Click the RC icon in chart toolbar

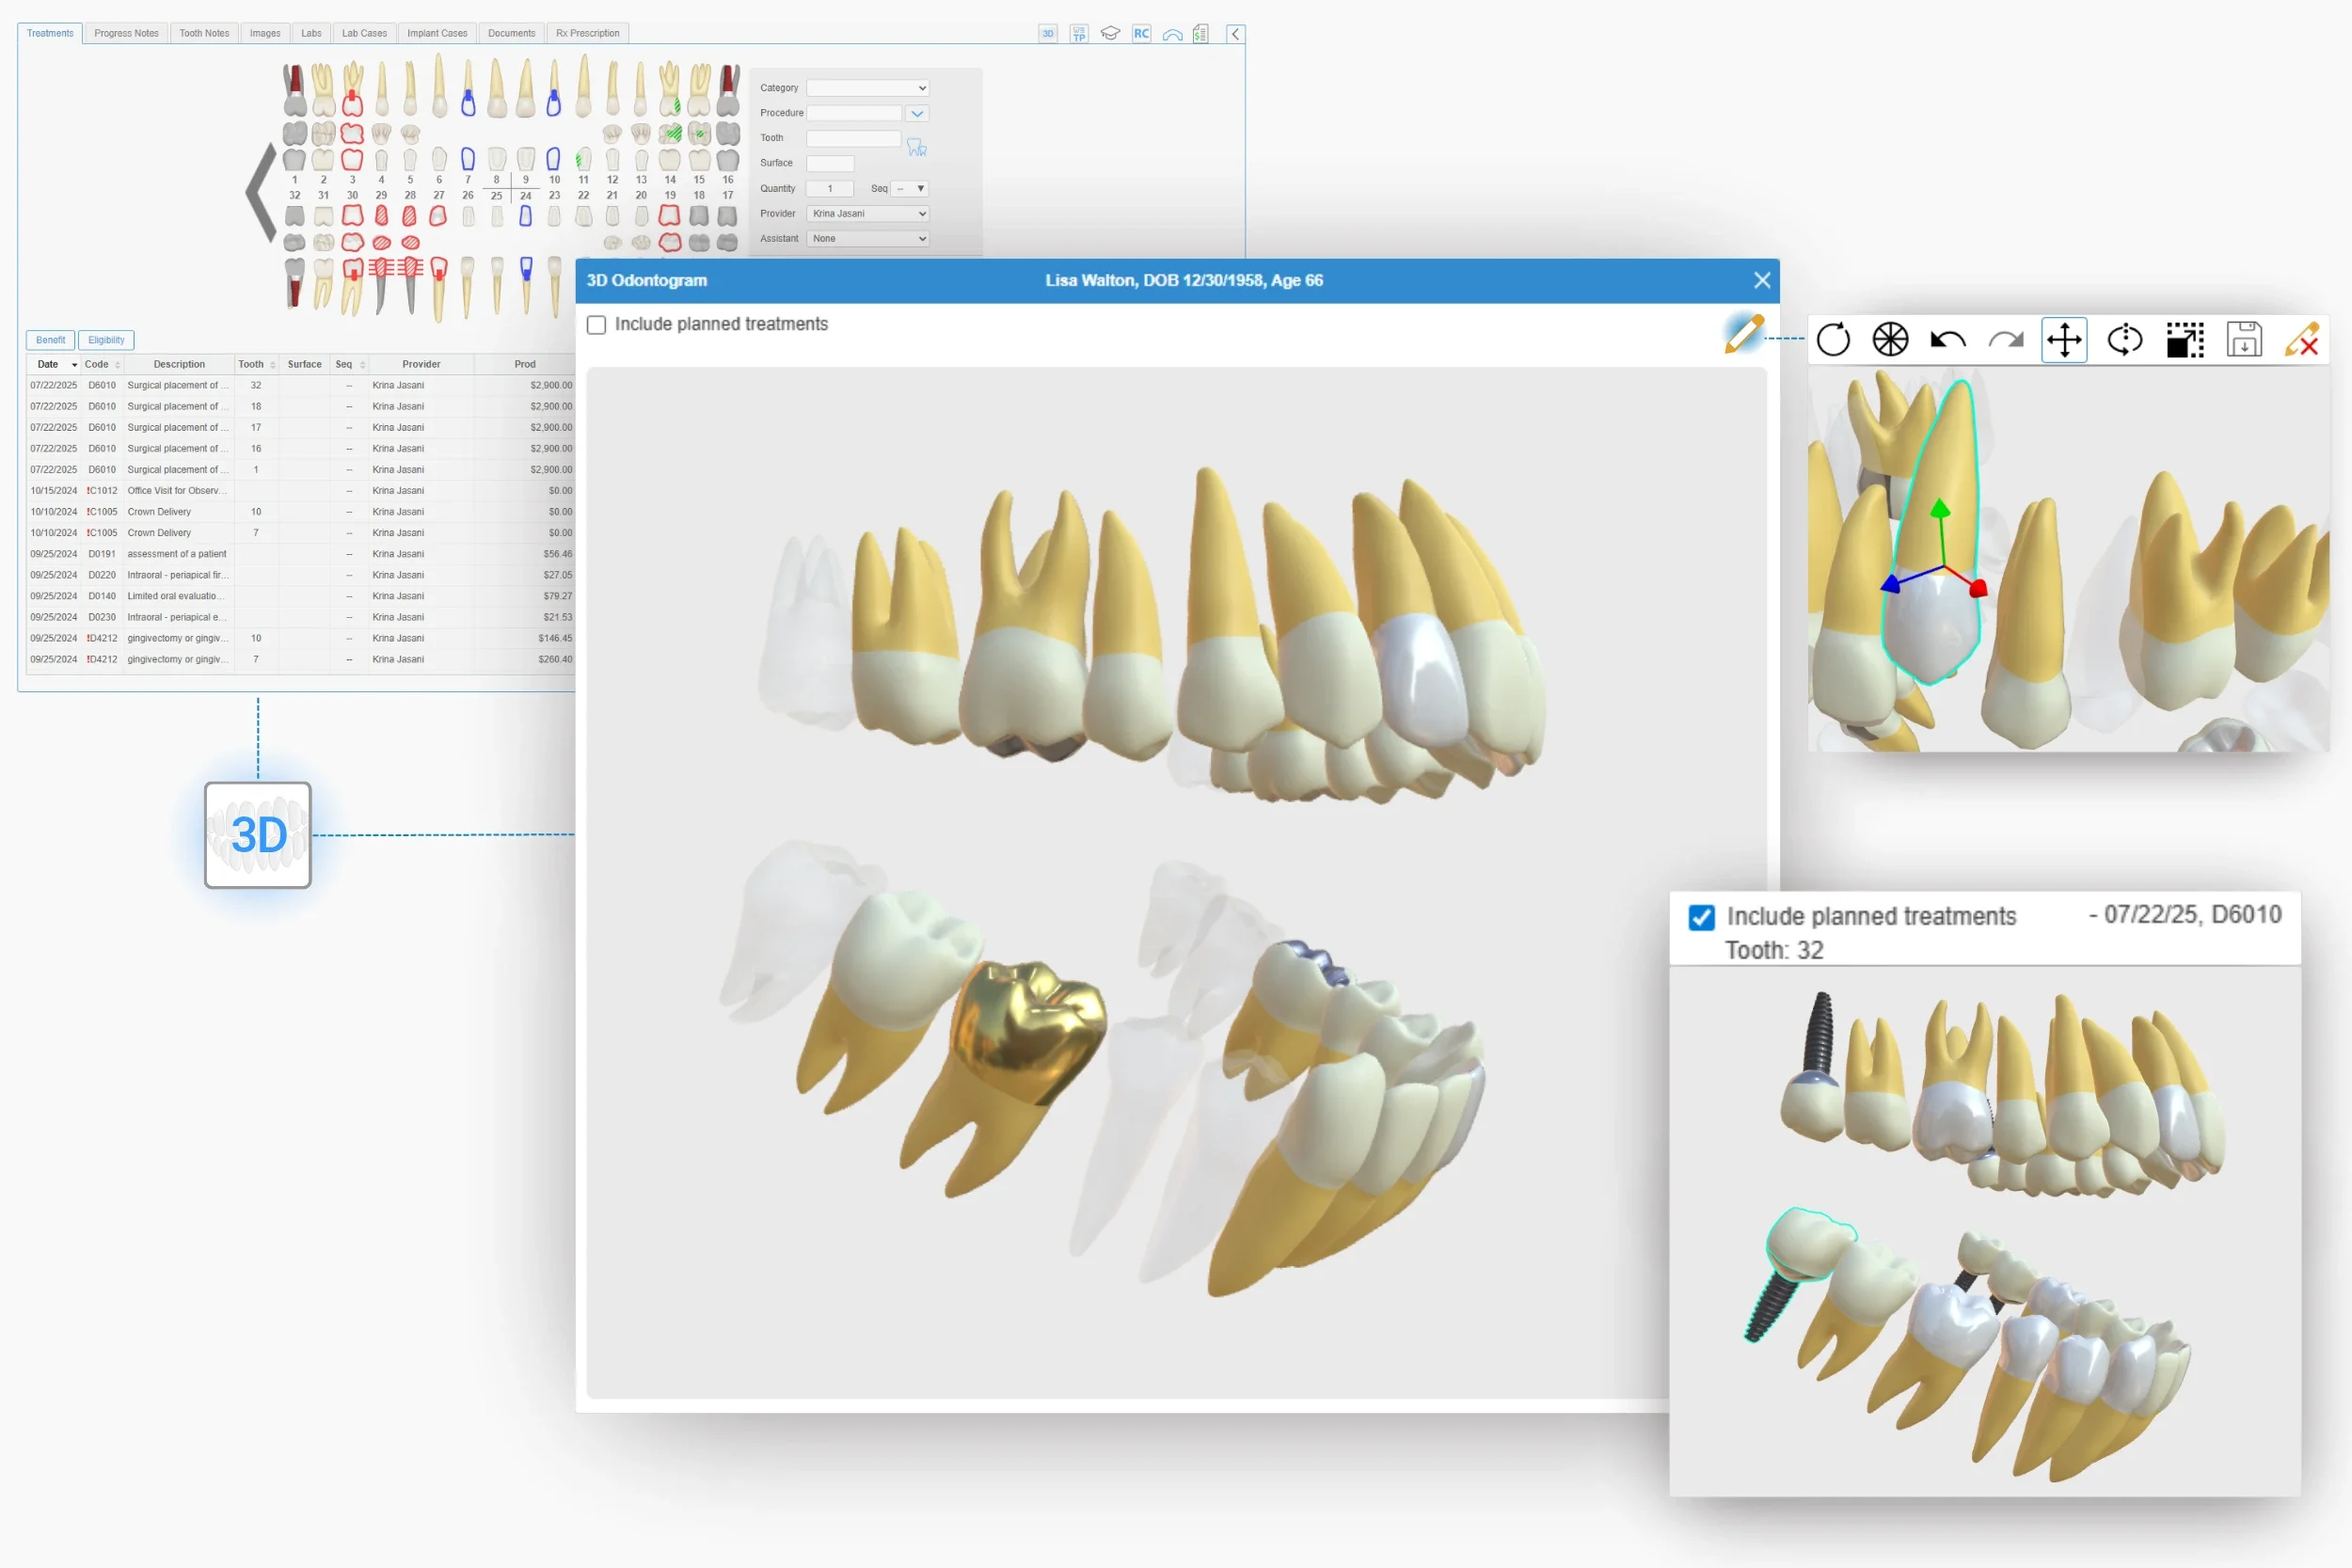[x=1141, y=33]
